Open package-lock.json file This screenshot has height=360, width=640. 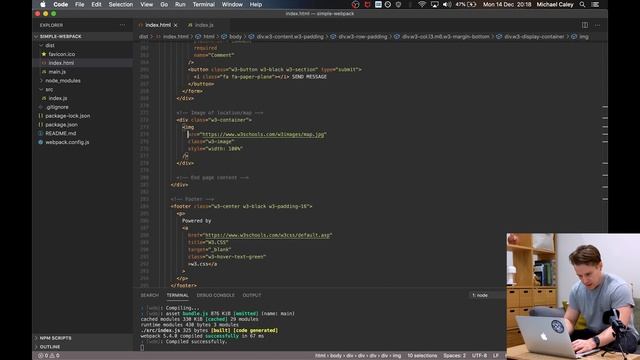click(67, 116)
